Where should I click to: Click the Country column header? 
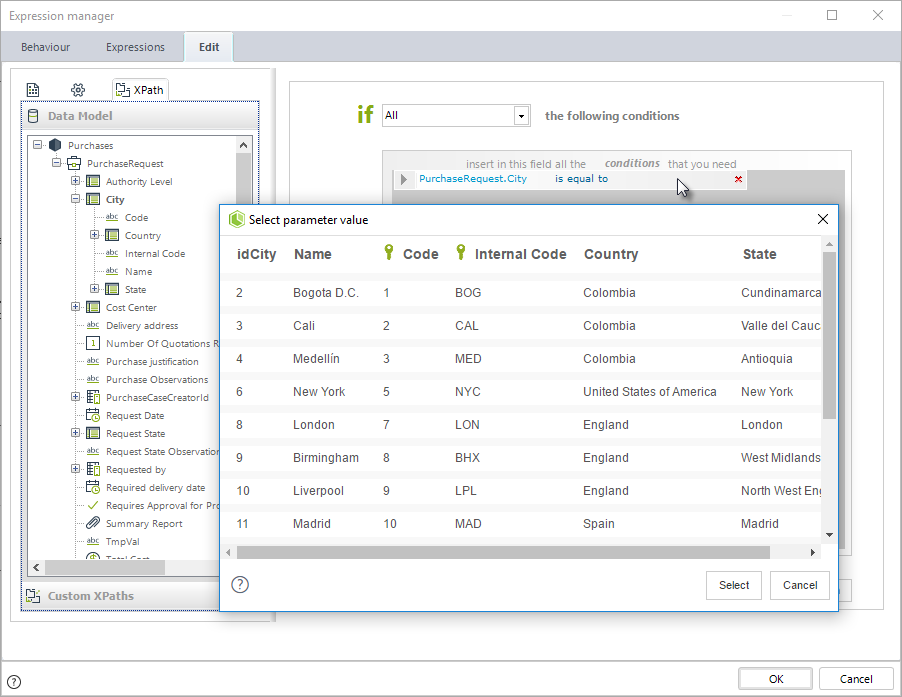click(x=611, y=254)
